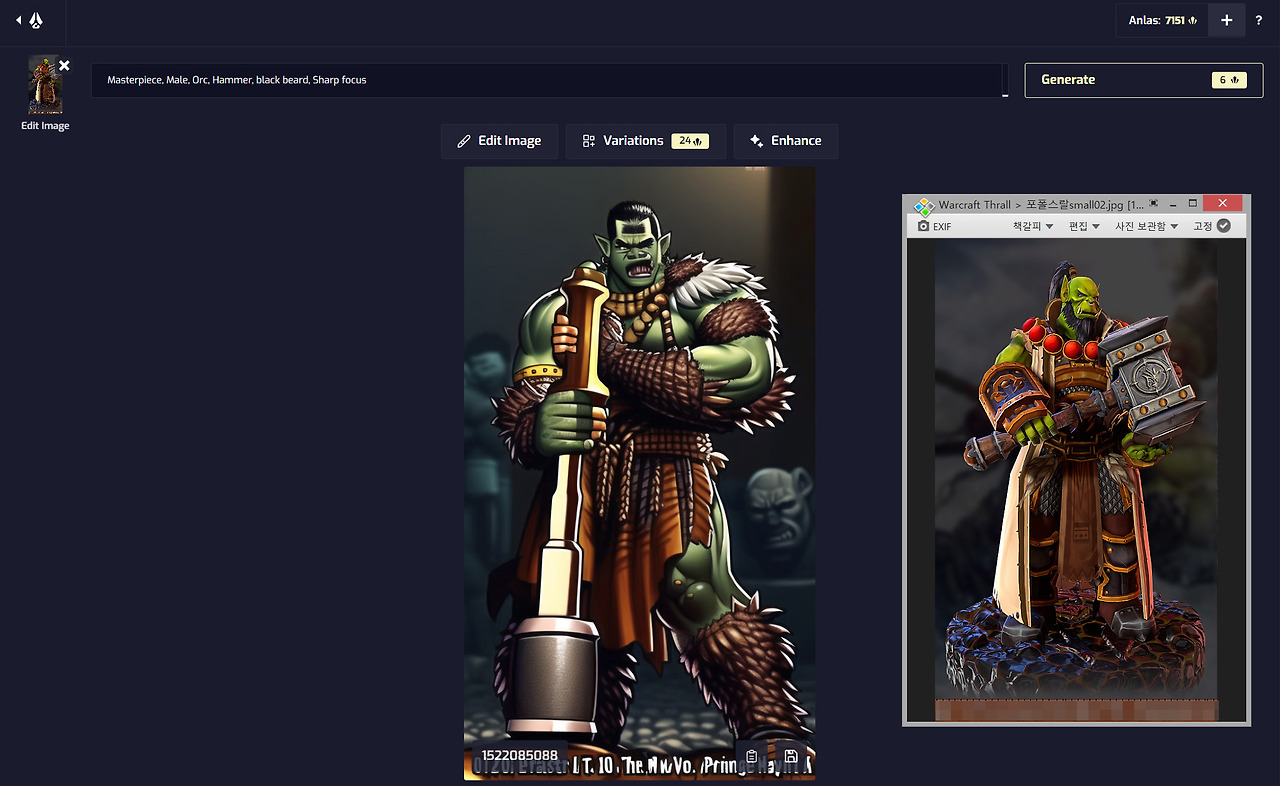
Task: Expand the 사진 보관함 dropdown in viewer
Action: (1146, 226)
